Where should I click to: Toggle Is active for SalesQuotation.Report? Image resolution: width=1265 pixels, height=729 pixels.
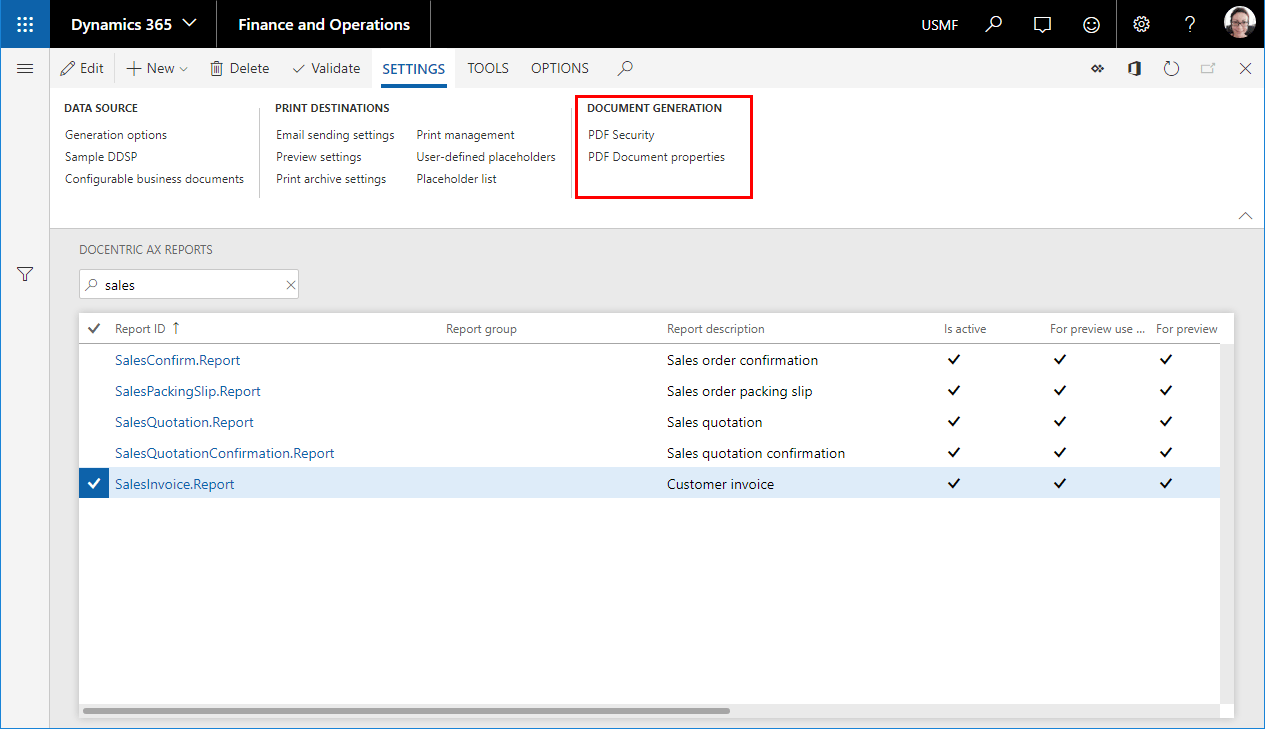(954, 422)
